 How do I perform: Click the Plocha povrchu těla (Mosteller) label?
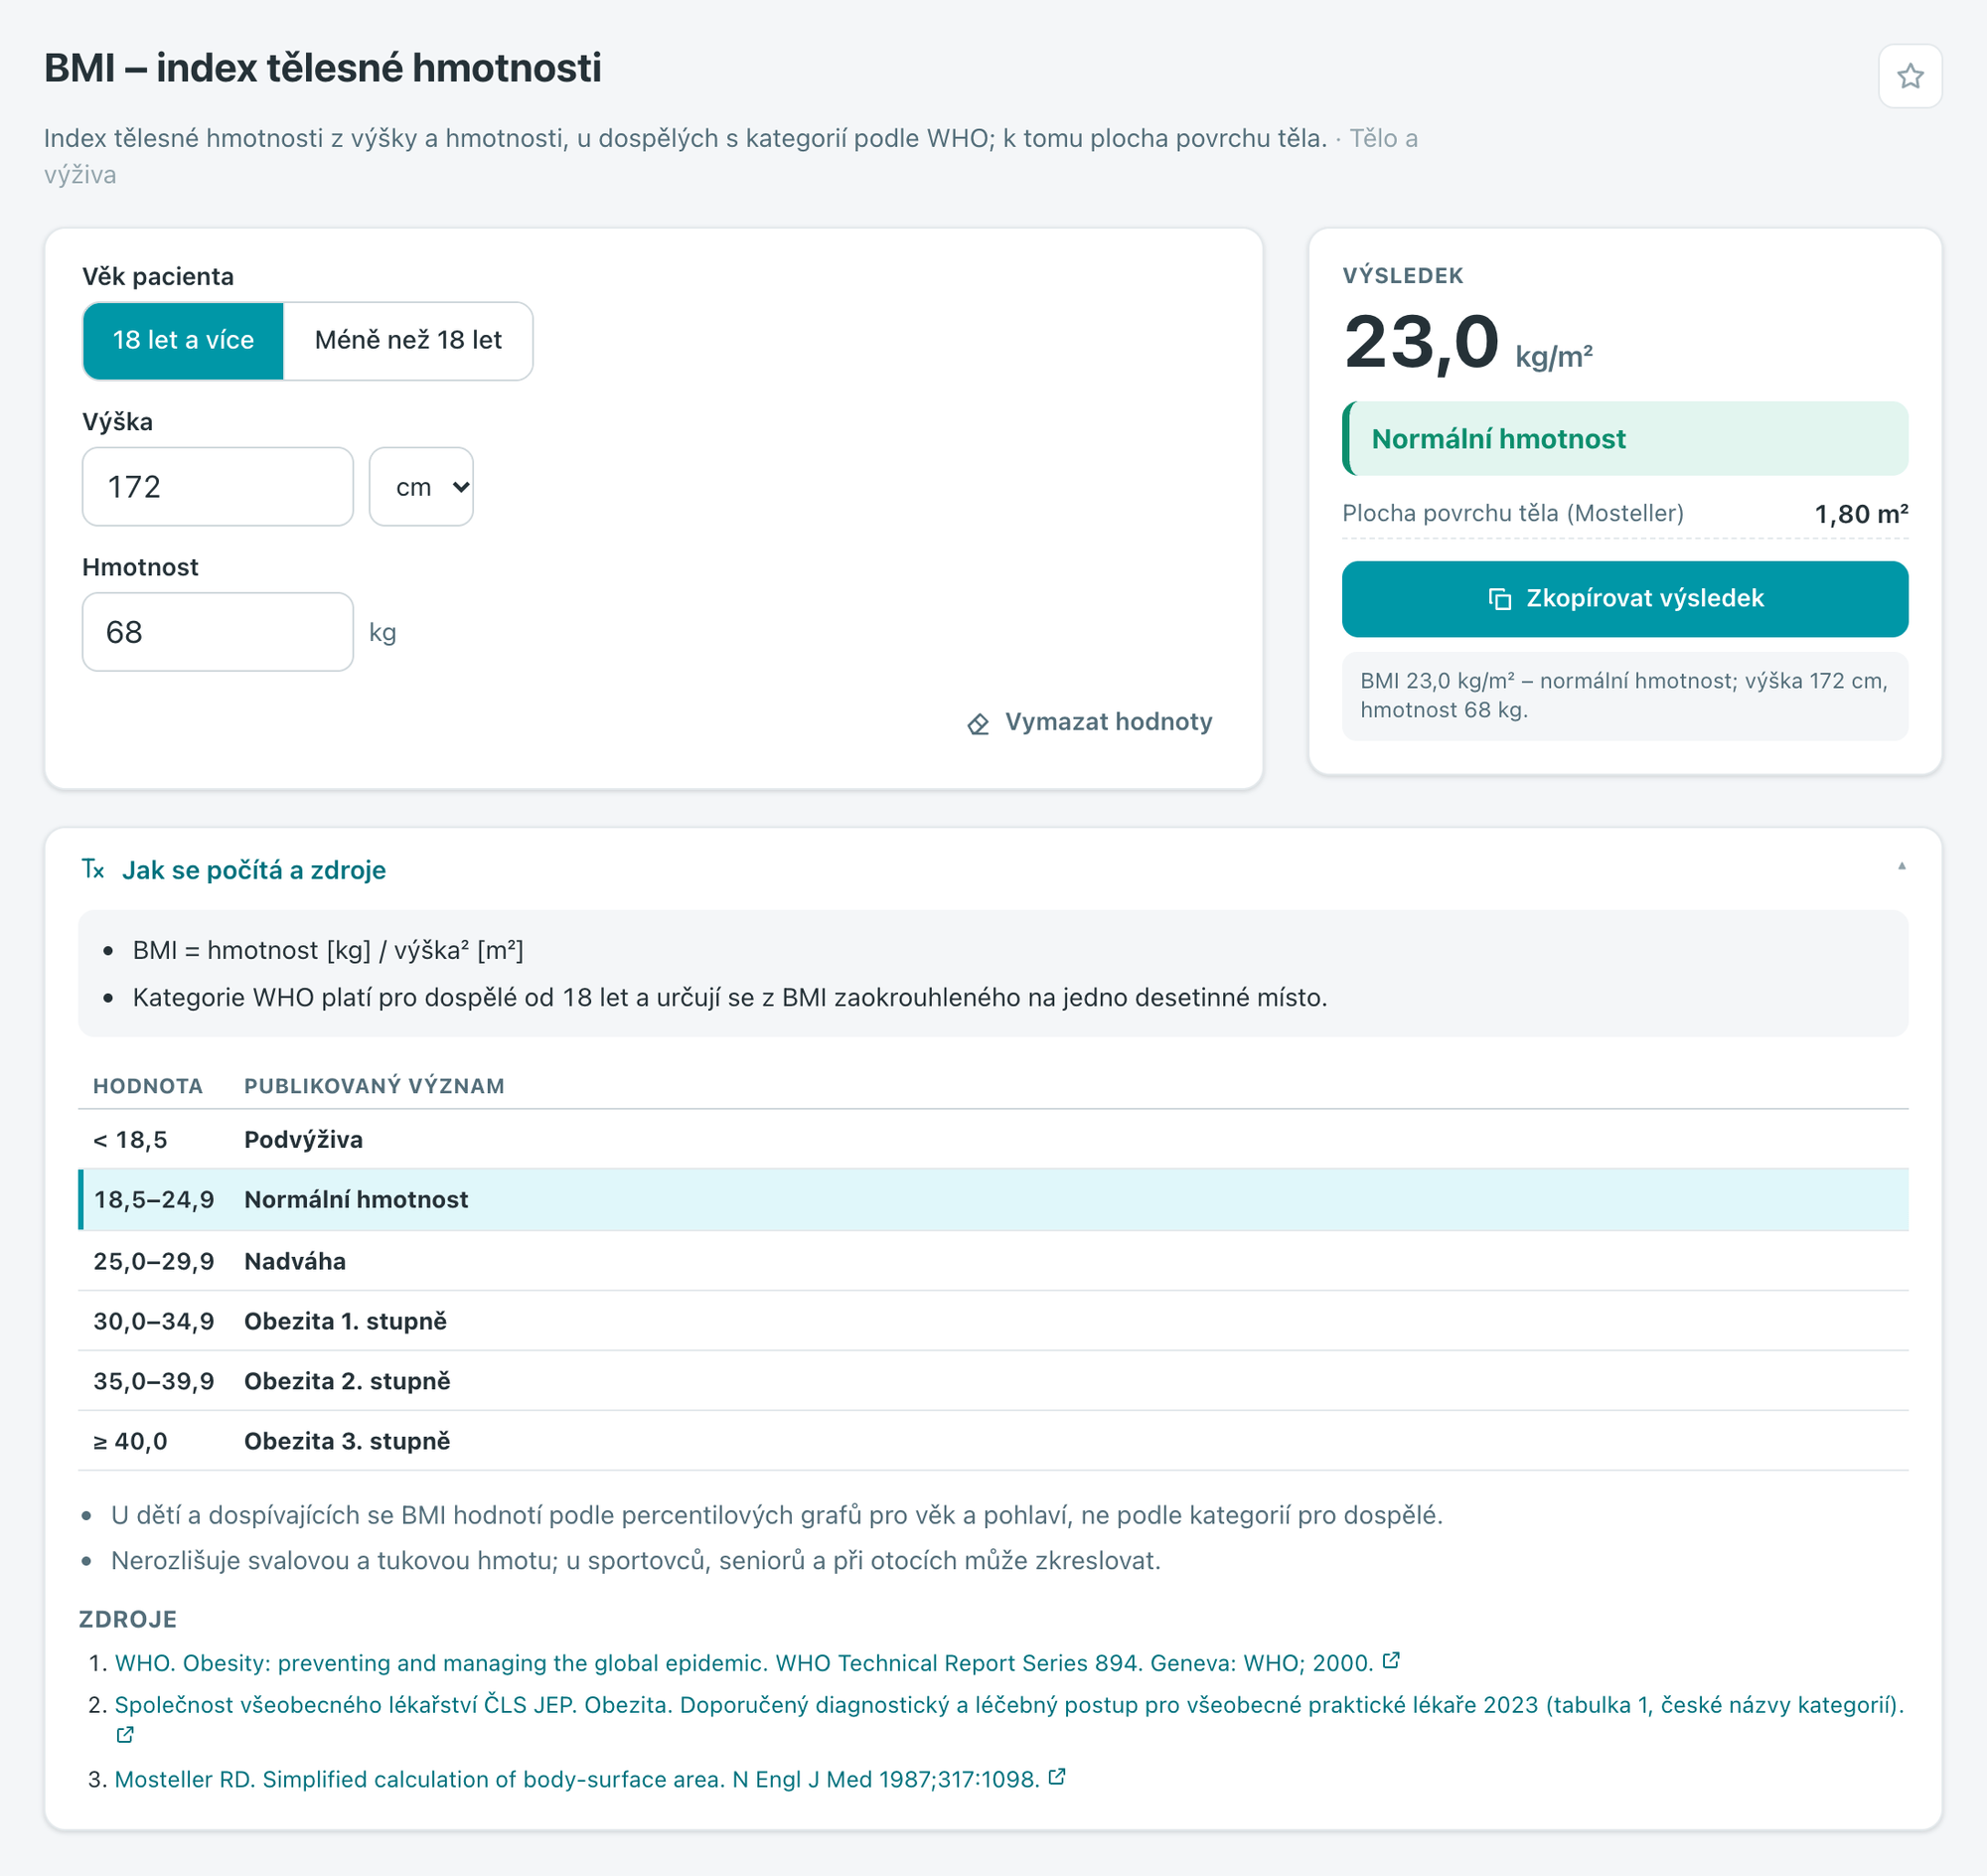[1512, 513]
